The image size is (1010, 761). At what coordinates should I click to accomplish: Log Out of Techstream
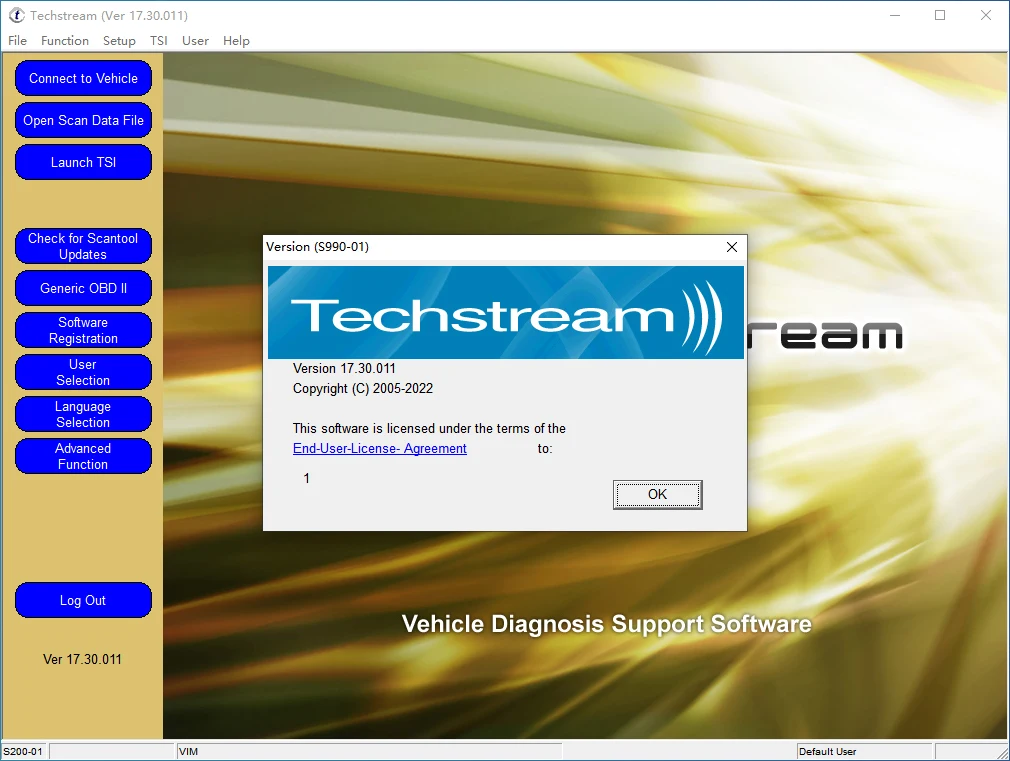(83, 600)
